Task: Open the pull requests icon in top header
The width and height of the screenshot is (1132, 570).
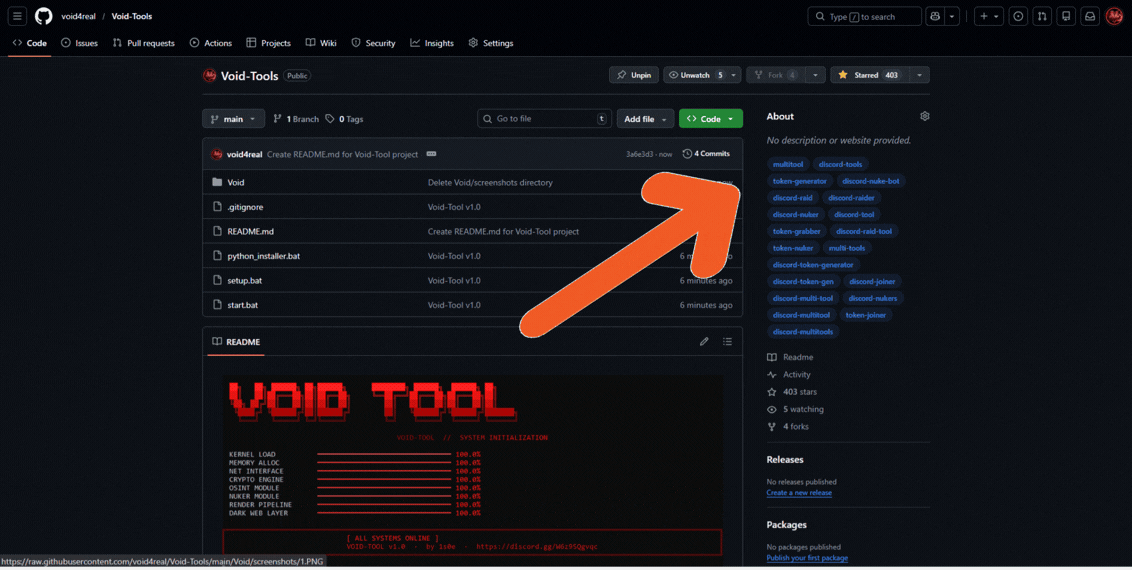Action: click(x=1042, y=16)
